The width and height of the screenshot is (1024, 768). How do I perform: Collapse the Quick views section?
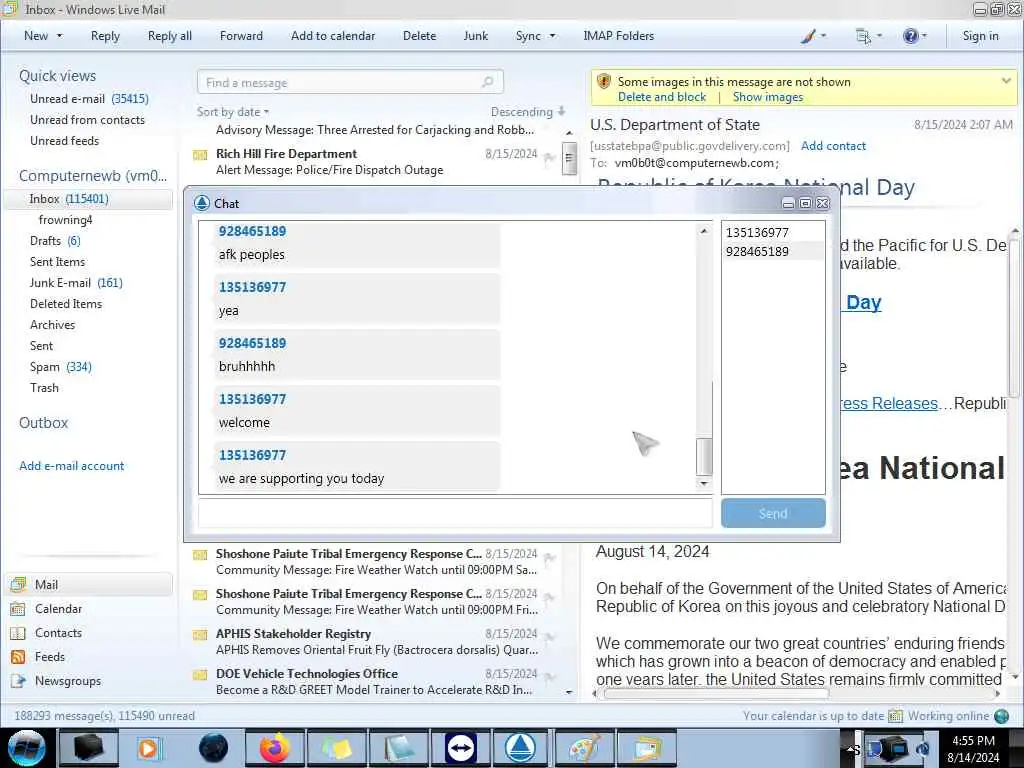(57, 76)
